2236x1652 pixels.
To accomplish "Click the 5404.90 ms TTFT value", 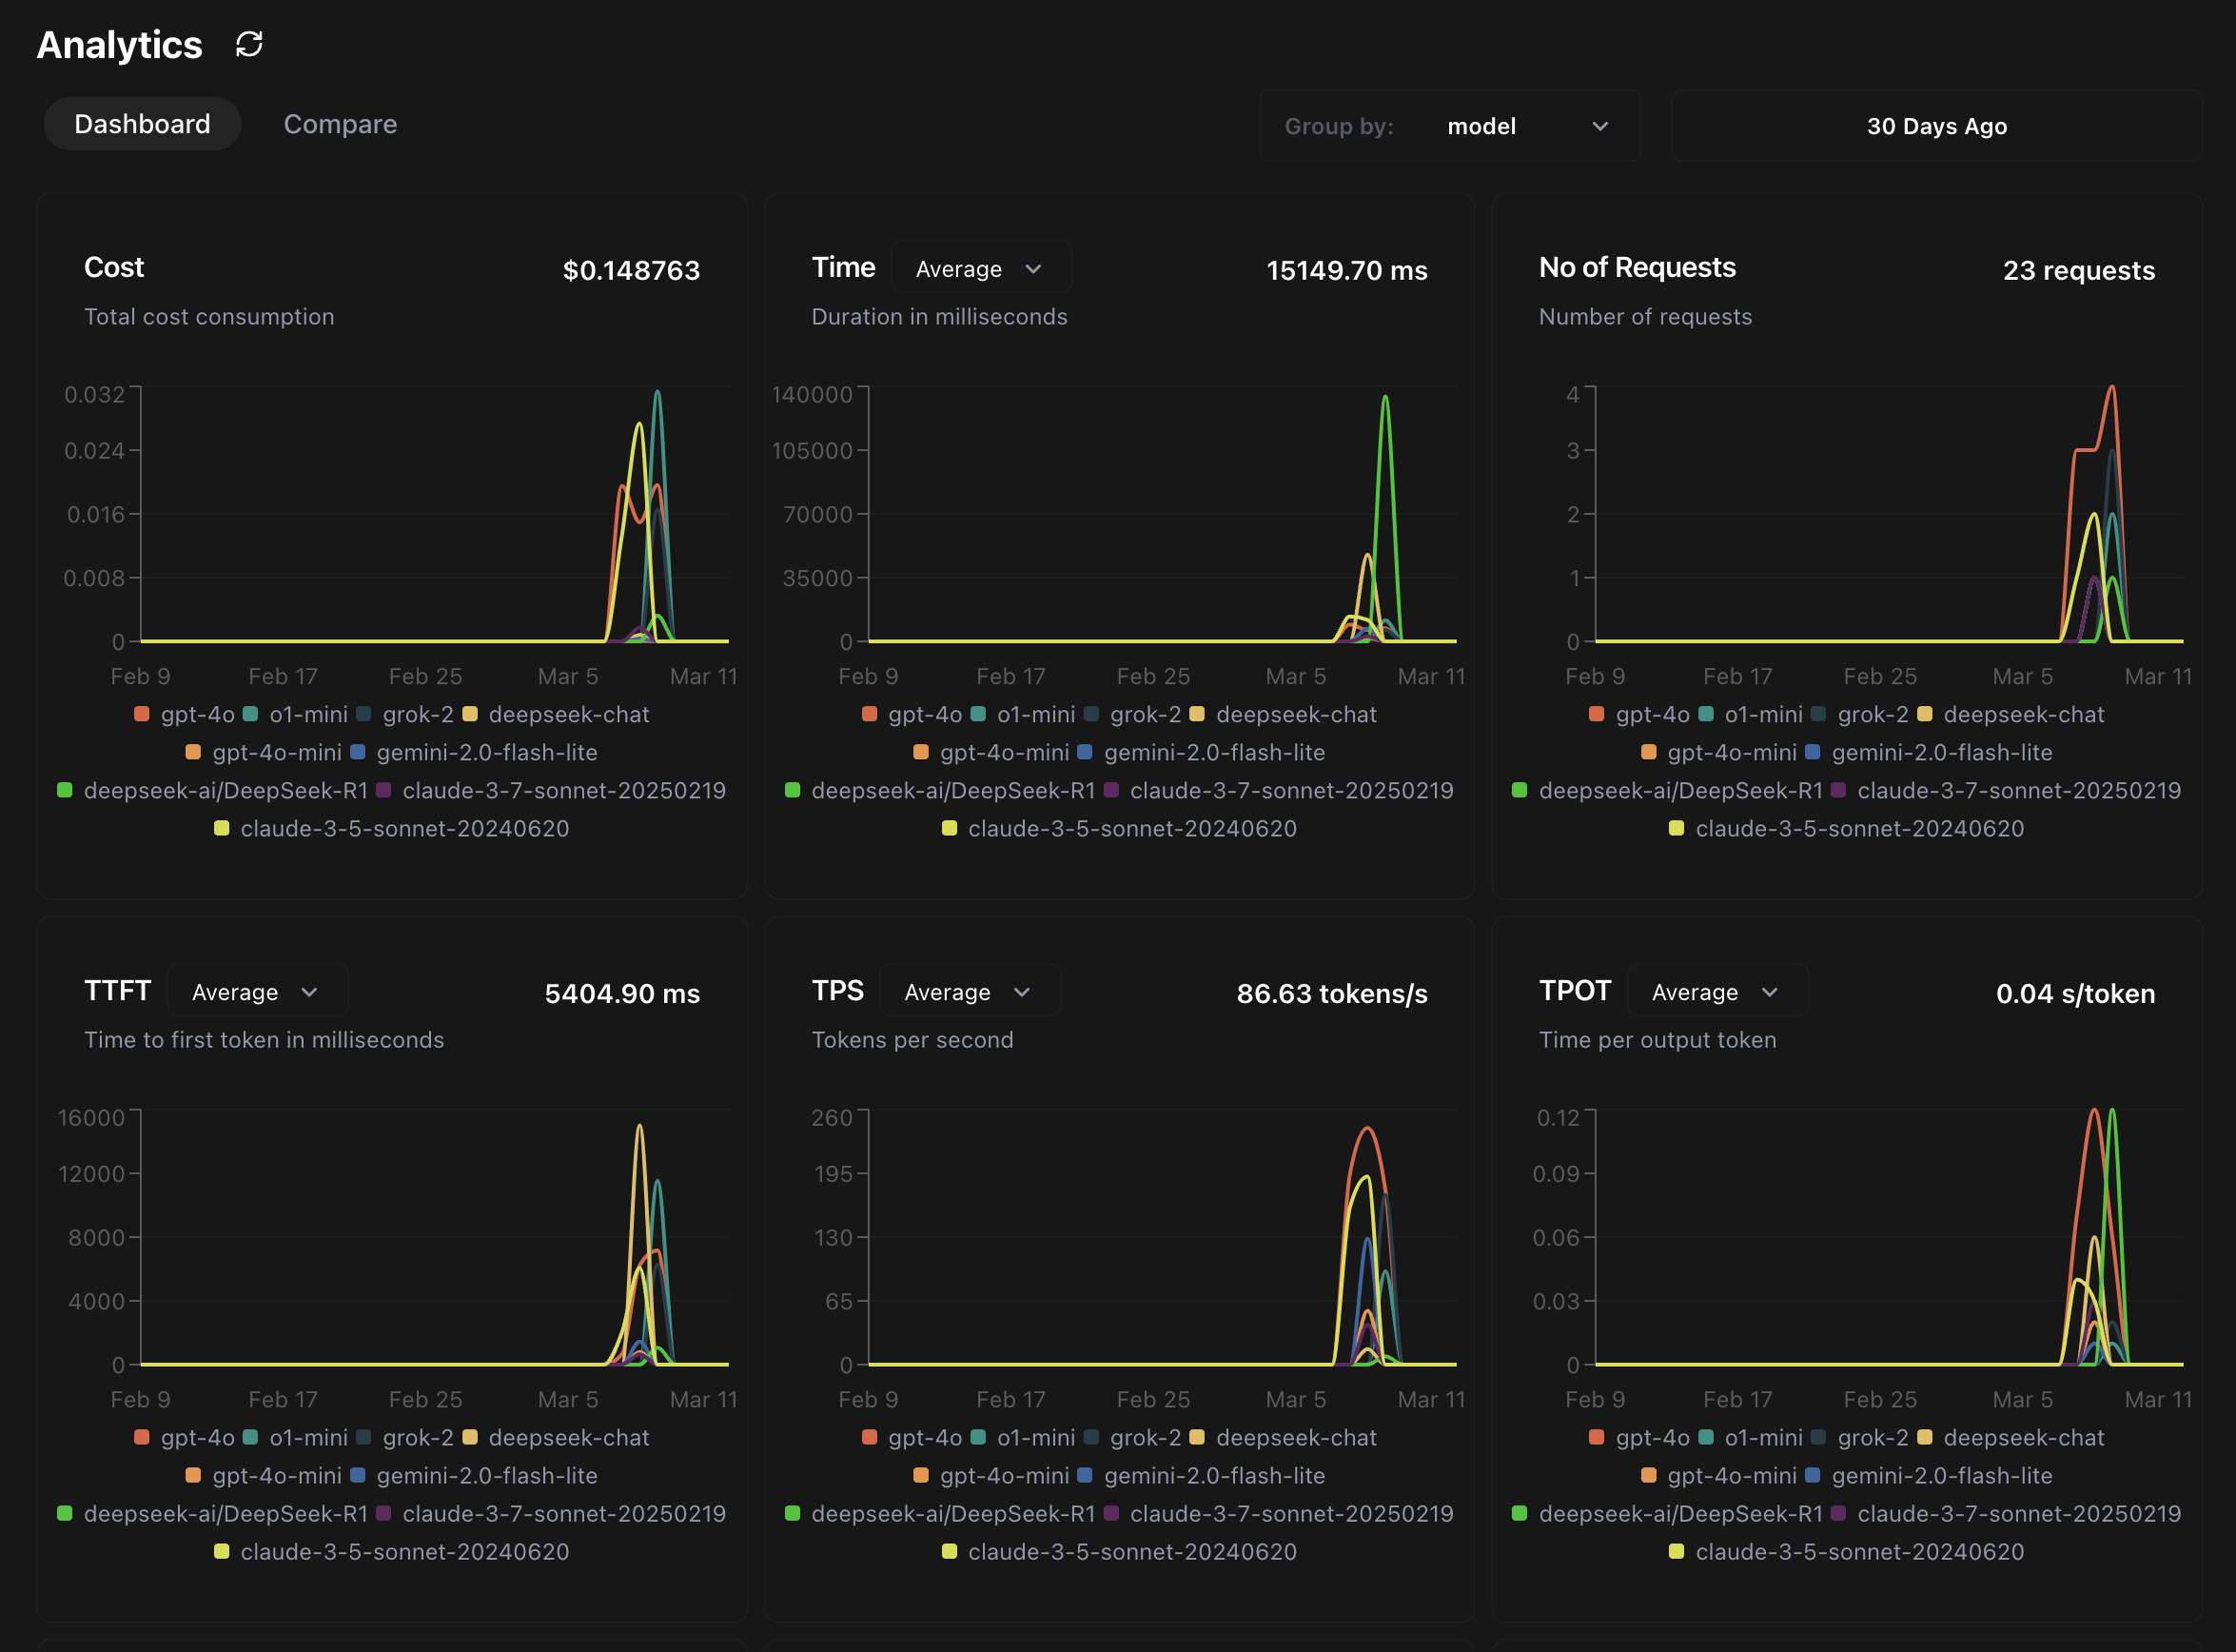I will 622,993.
